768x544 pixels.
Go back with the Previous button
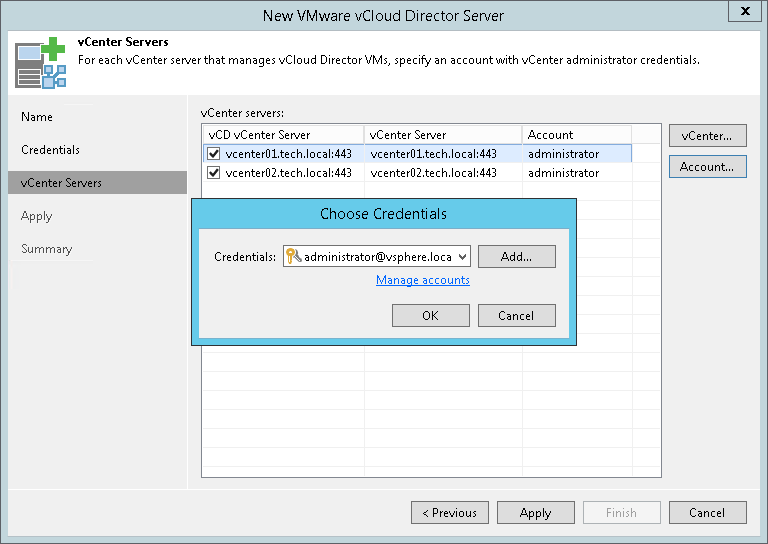coord(450,513)
